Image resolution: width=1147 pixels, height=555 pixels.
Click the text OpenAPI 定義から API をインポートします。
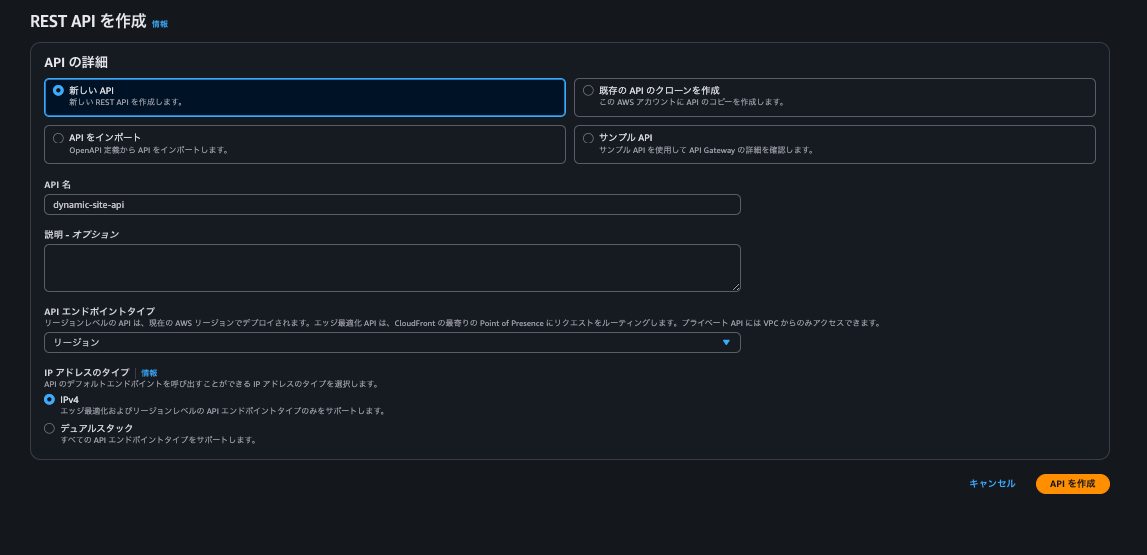click(x=149, y=150)
